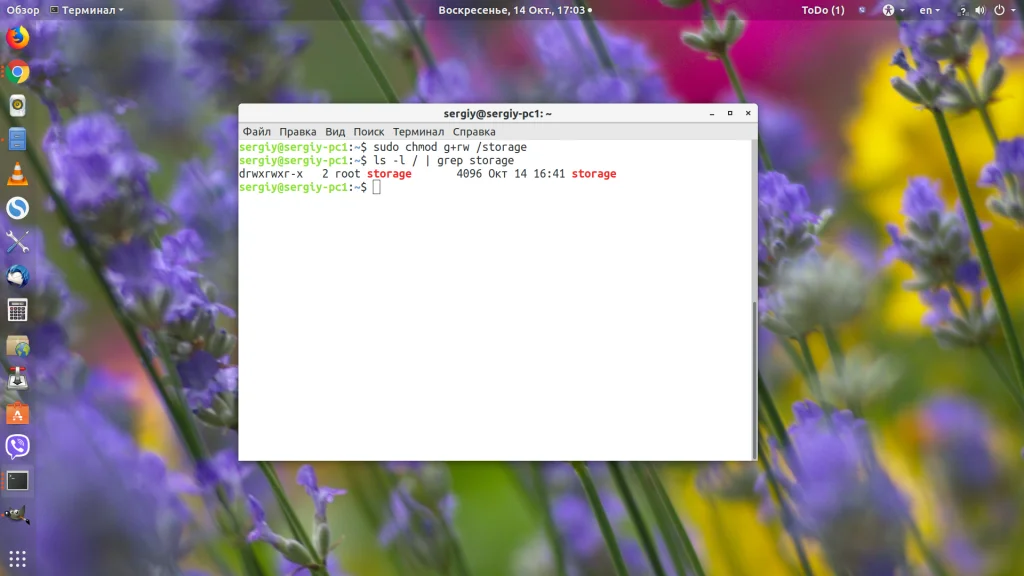Open the Терминал menu in the menu bar
The width and height of the screenshot is (1024, 576).
click(x=419, y=131)
